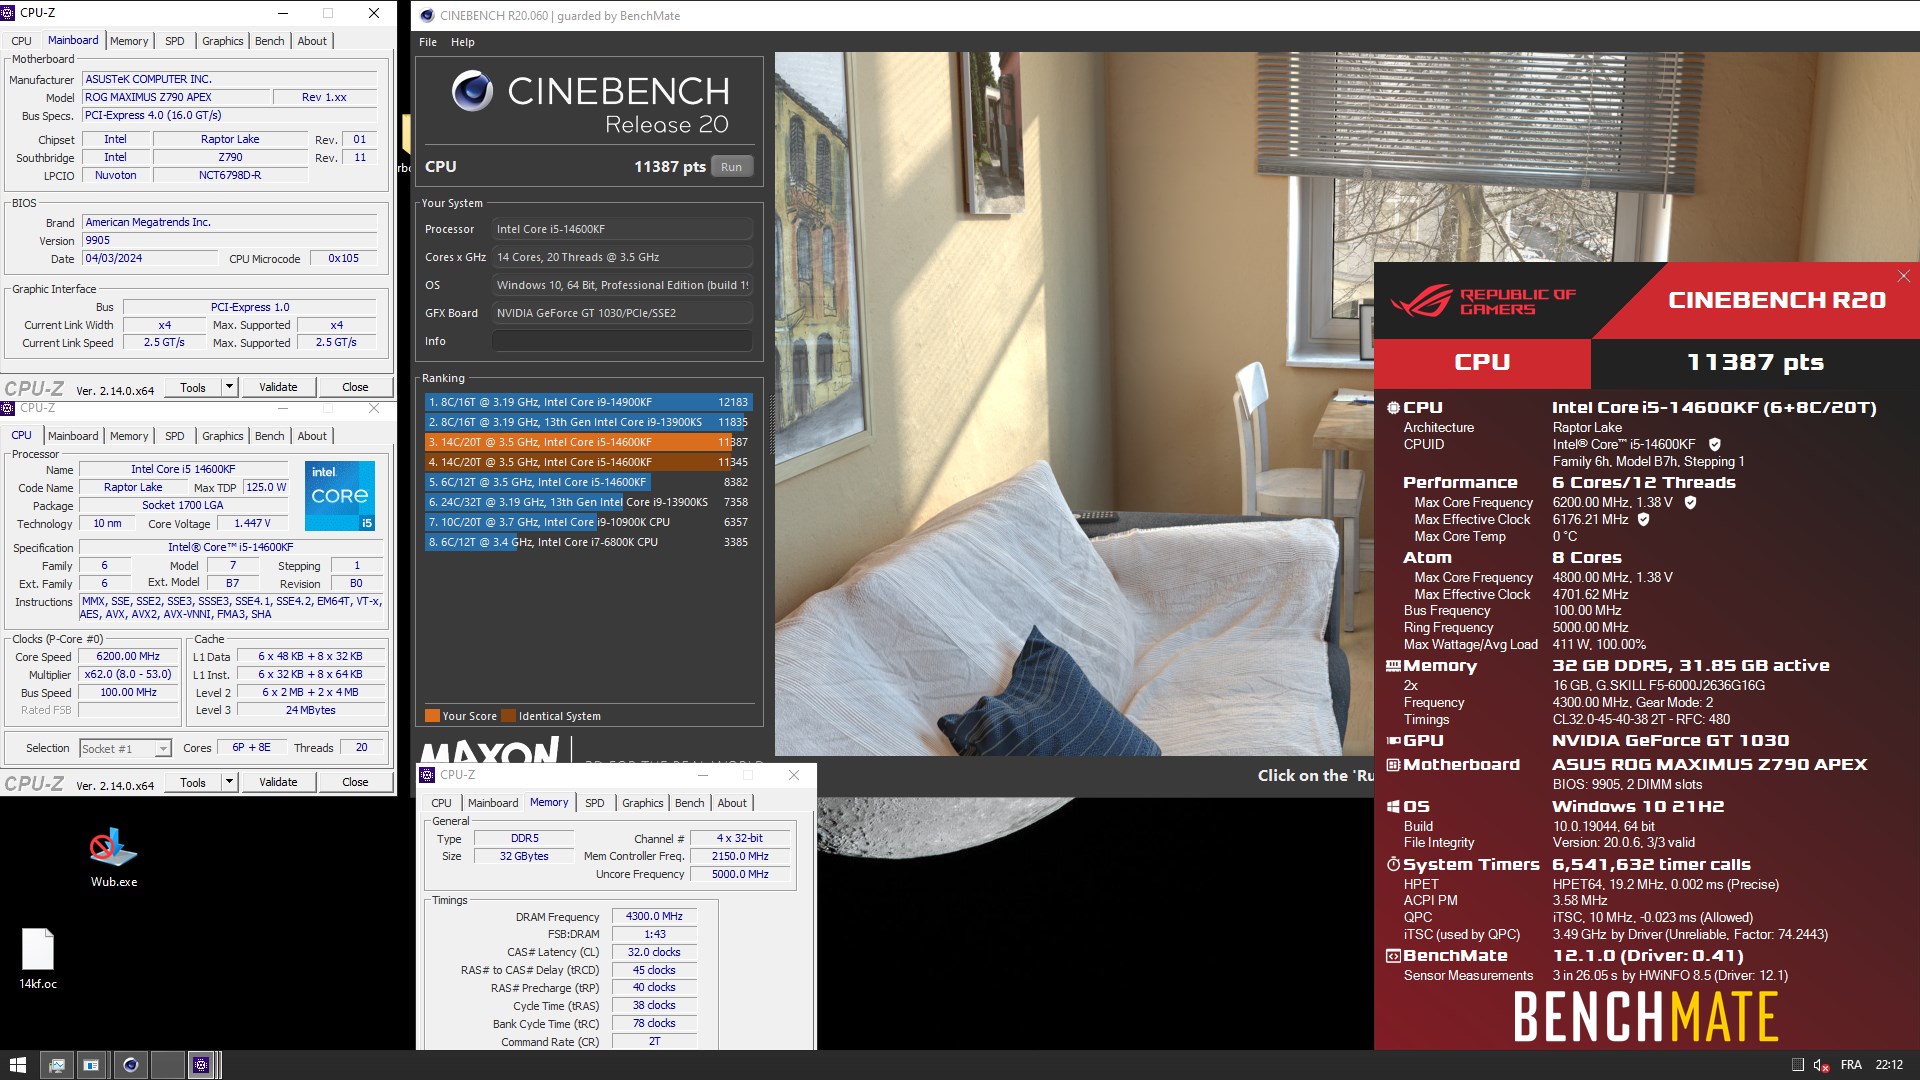This screenshot has height=1080, width=1920.
Task: Click the 4300.0 MHz DRAM Frequency value
Action: point(654,916)
